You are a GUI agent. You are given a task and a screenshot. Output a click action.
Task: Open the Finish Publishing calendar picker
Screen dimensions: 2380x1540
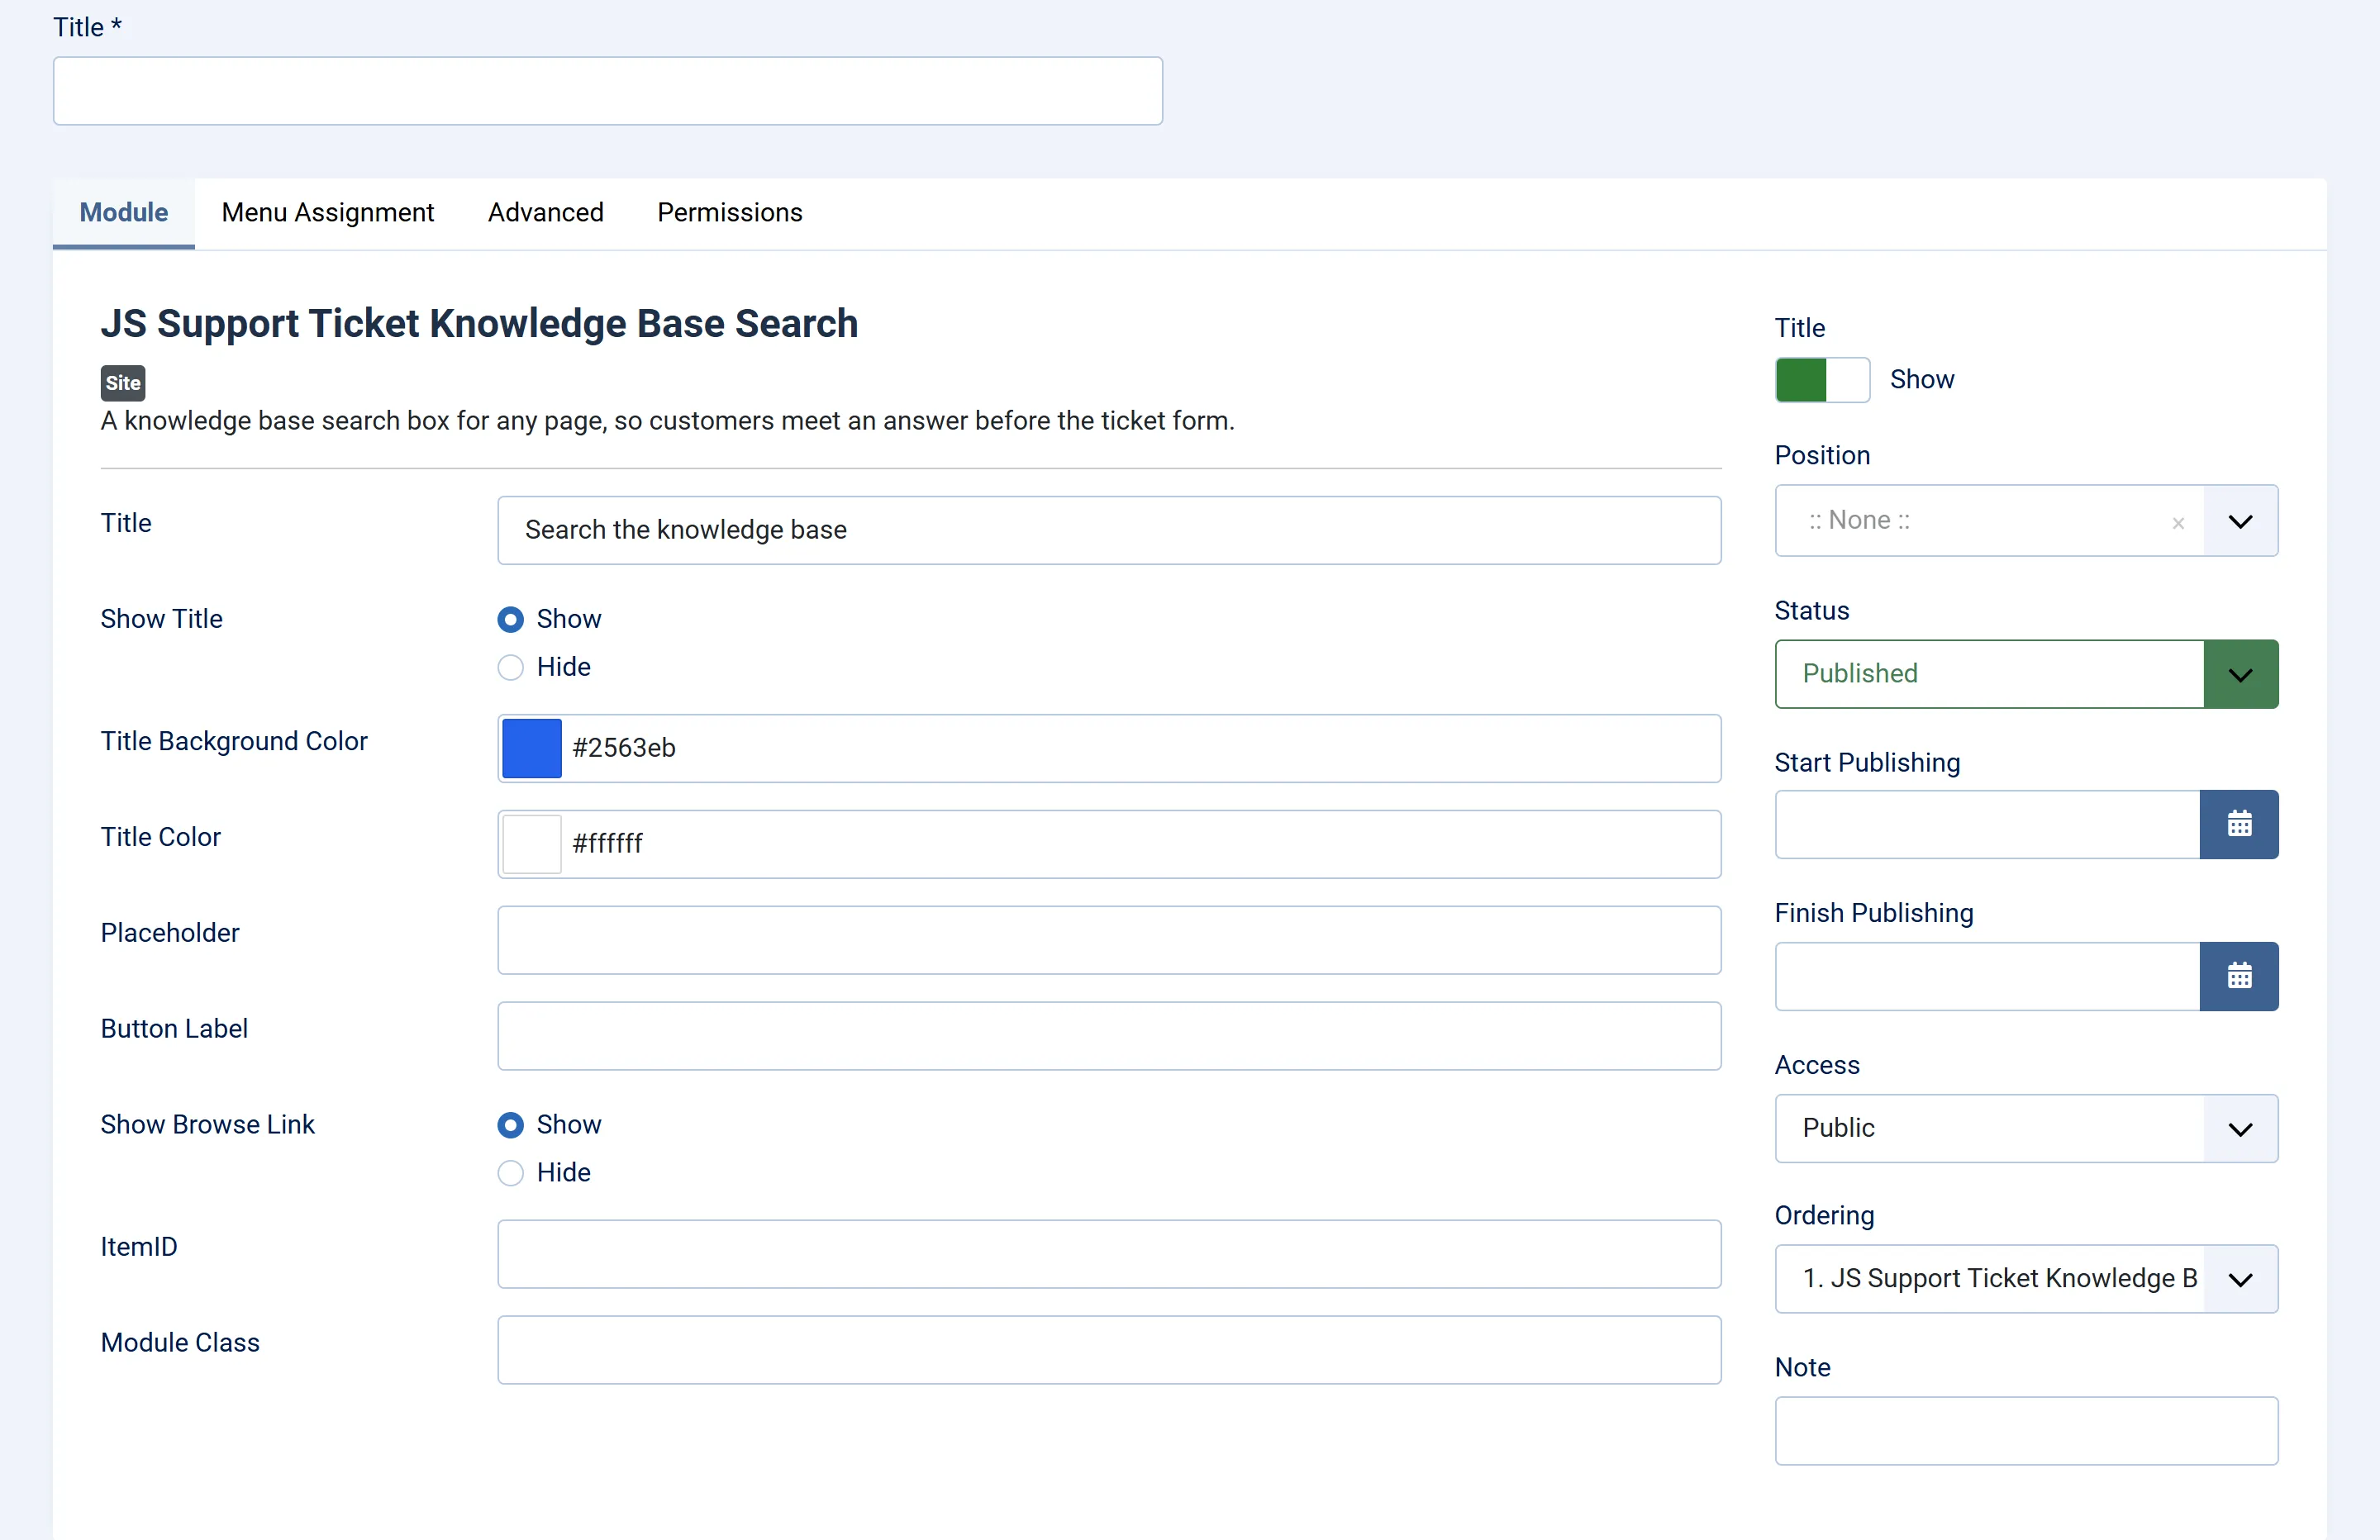tap(2238, 976)
